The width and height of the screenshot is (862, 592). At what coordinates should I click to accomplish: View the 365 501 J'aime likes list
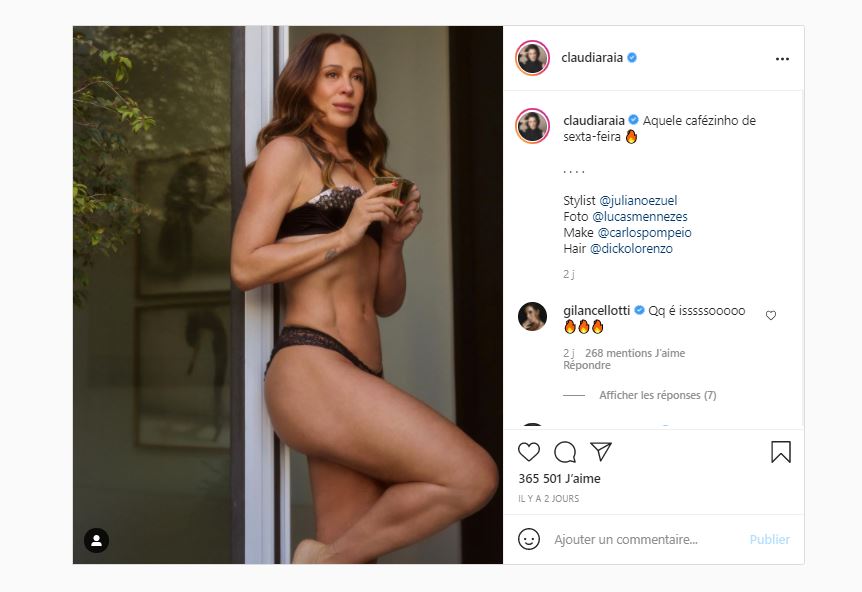pyautogui.click(x=559, y=479)
